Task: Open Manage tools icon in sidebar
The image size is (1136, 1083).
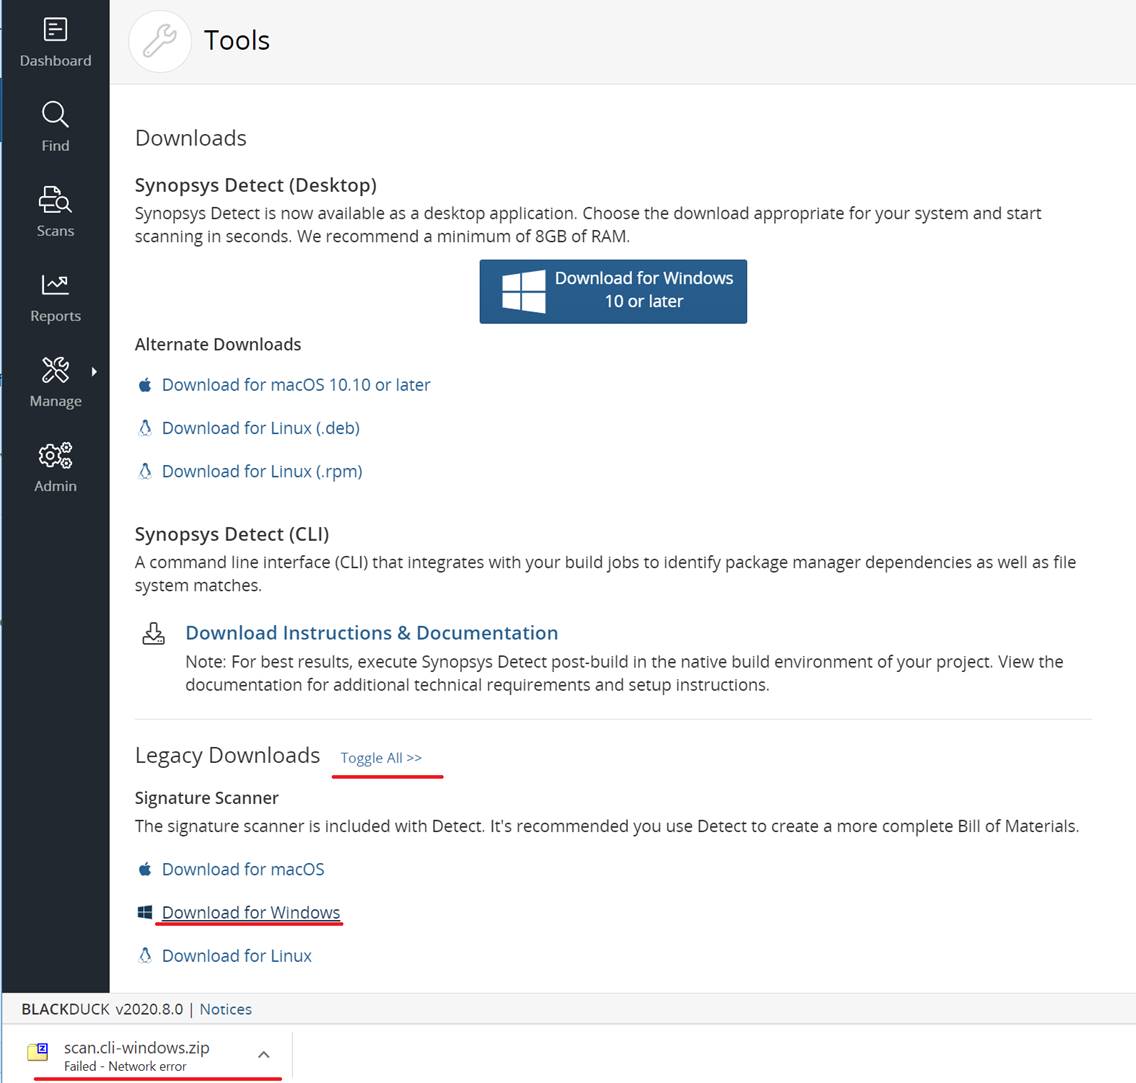Action: coord(55,370)
